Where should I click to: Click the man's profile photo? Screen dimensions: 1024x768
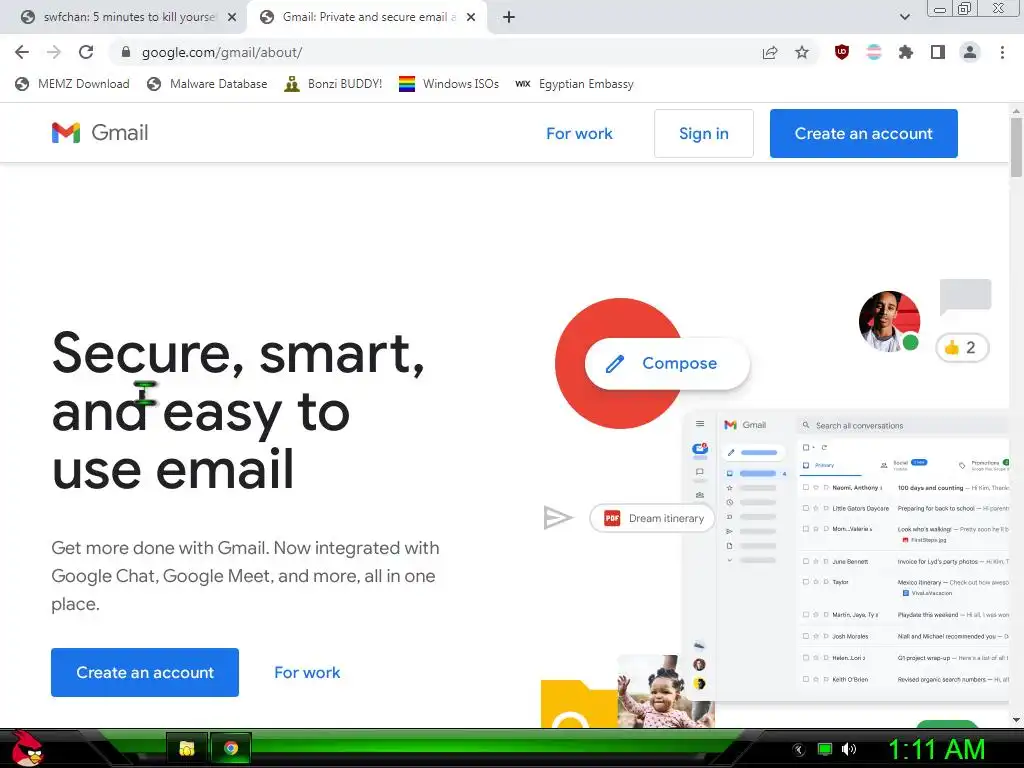point(889,321)
